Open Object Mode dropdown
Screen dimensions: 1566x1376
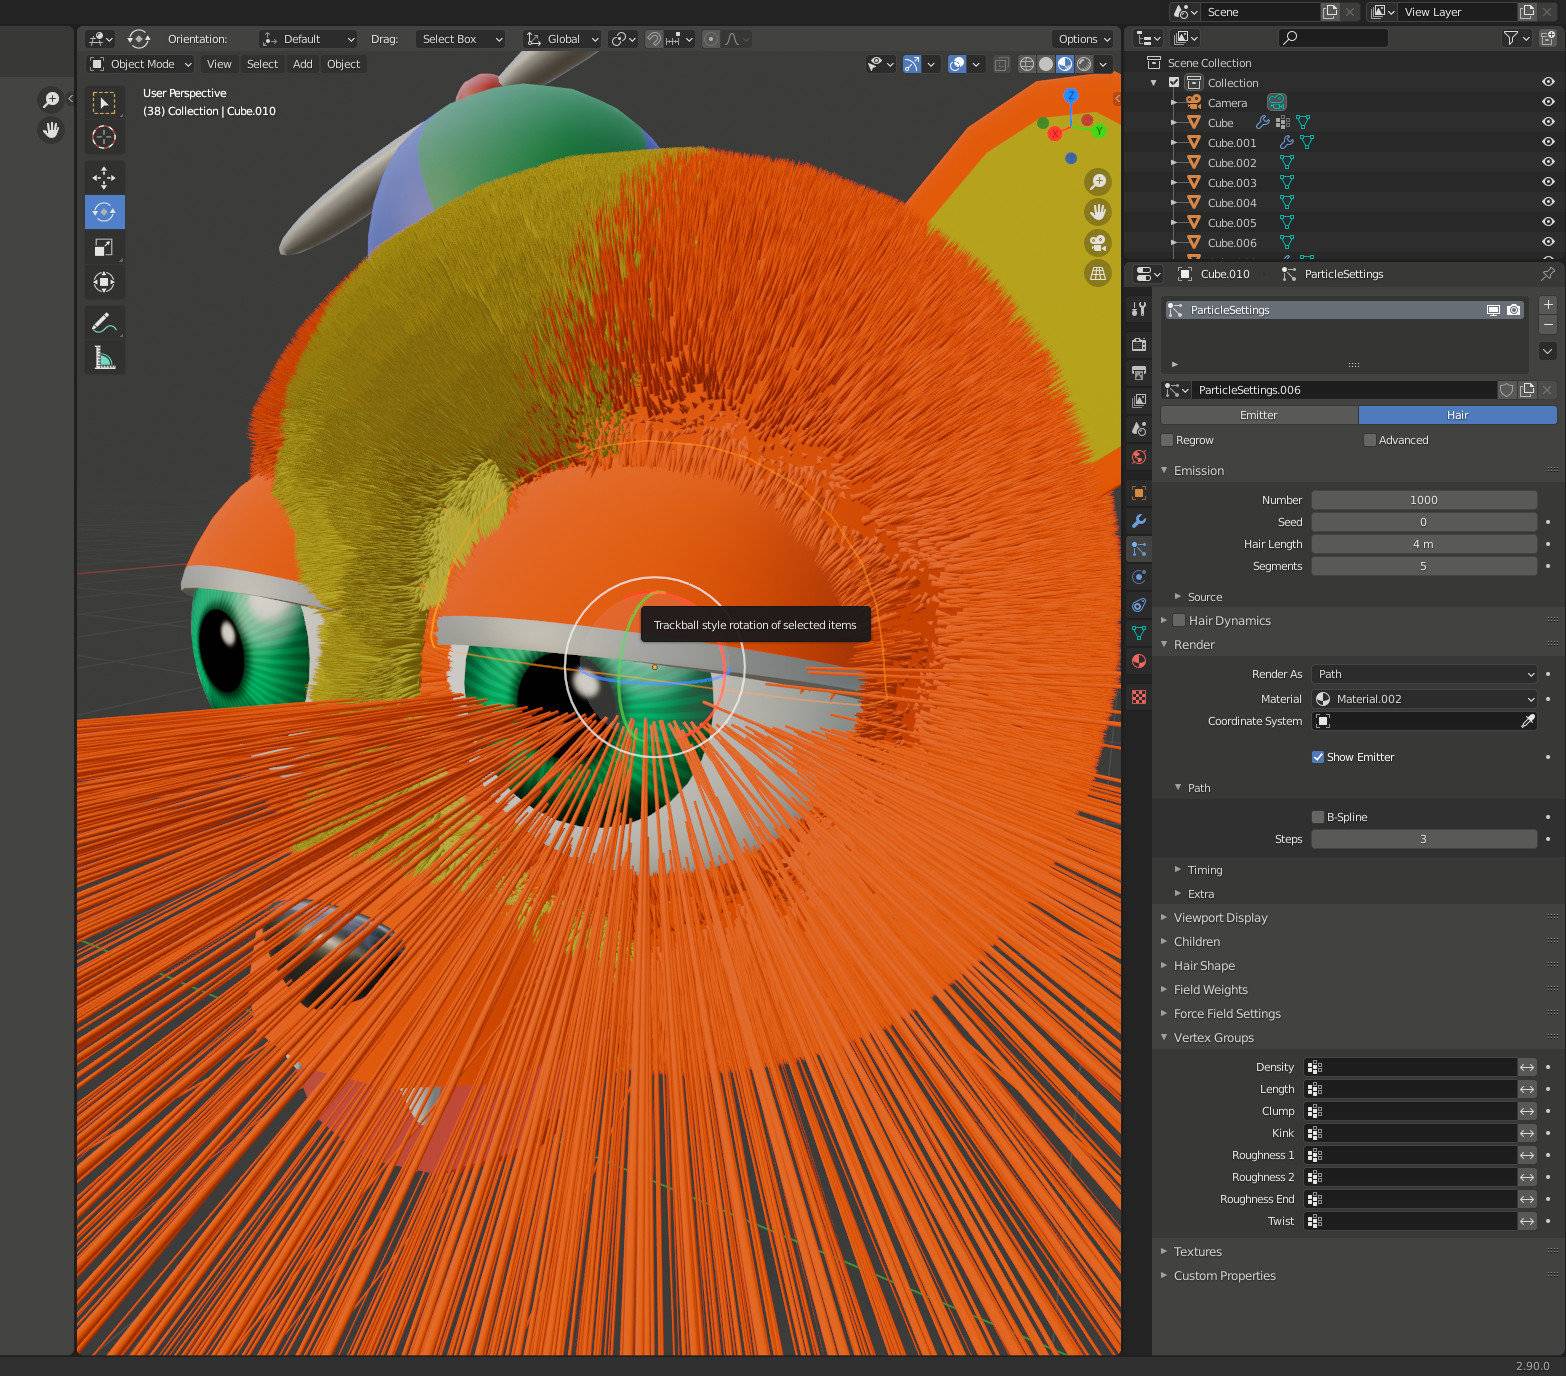(x=140, y=64)
